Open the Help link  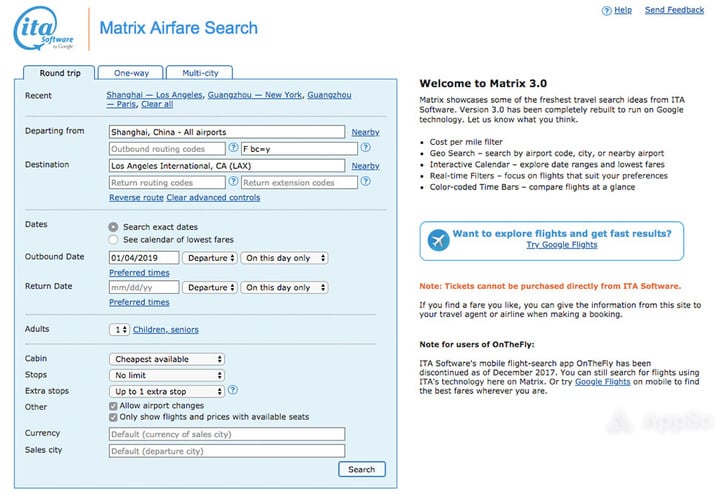623,10
